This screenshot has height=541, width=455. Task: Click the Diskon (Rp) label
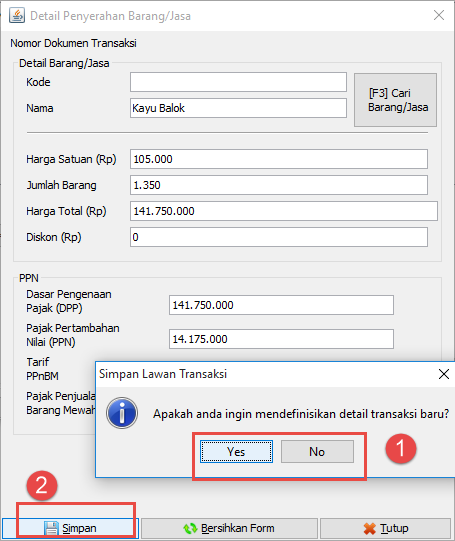pos(54,237)
